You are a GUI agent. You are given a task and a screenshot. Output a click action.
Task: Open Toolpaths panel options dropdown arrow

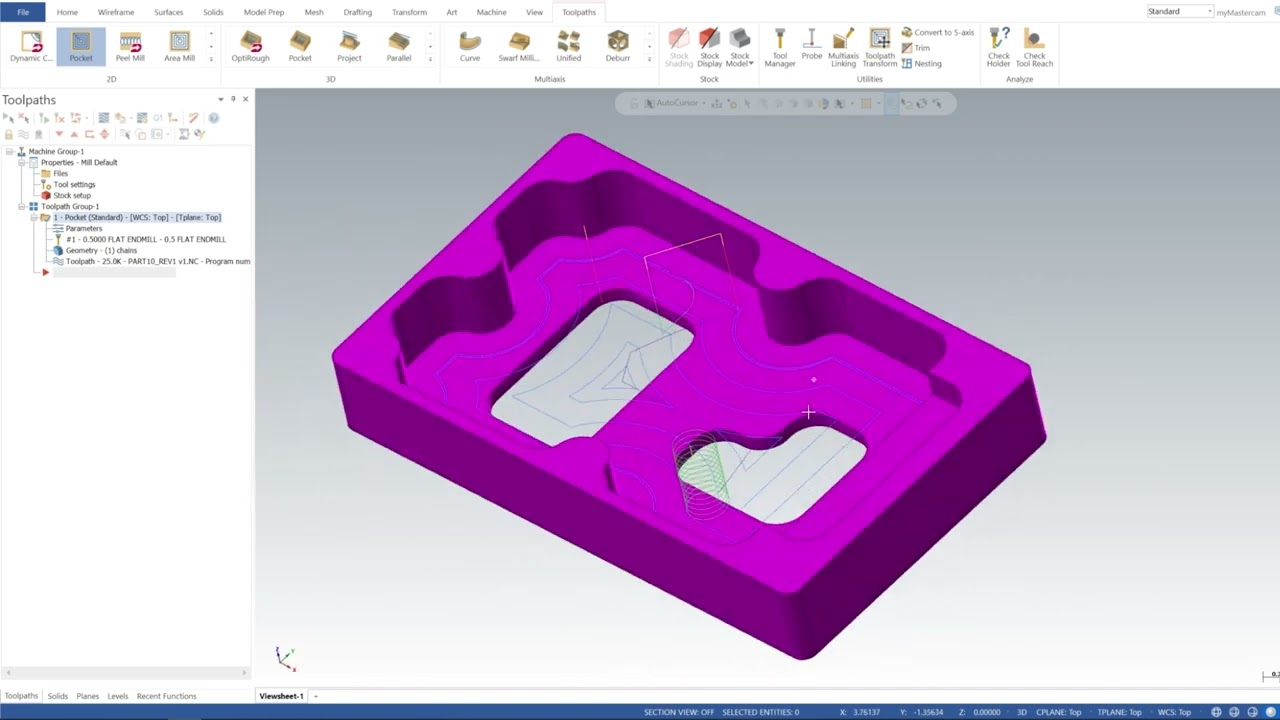[221, 99]
